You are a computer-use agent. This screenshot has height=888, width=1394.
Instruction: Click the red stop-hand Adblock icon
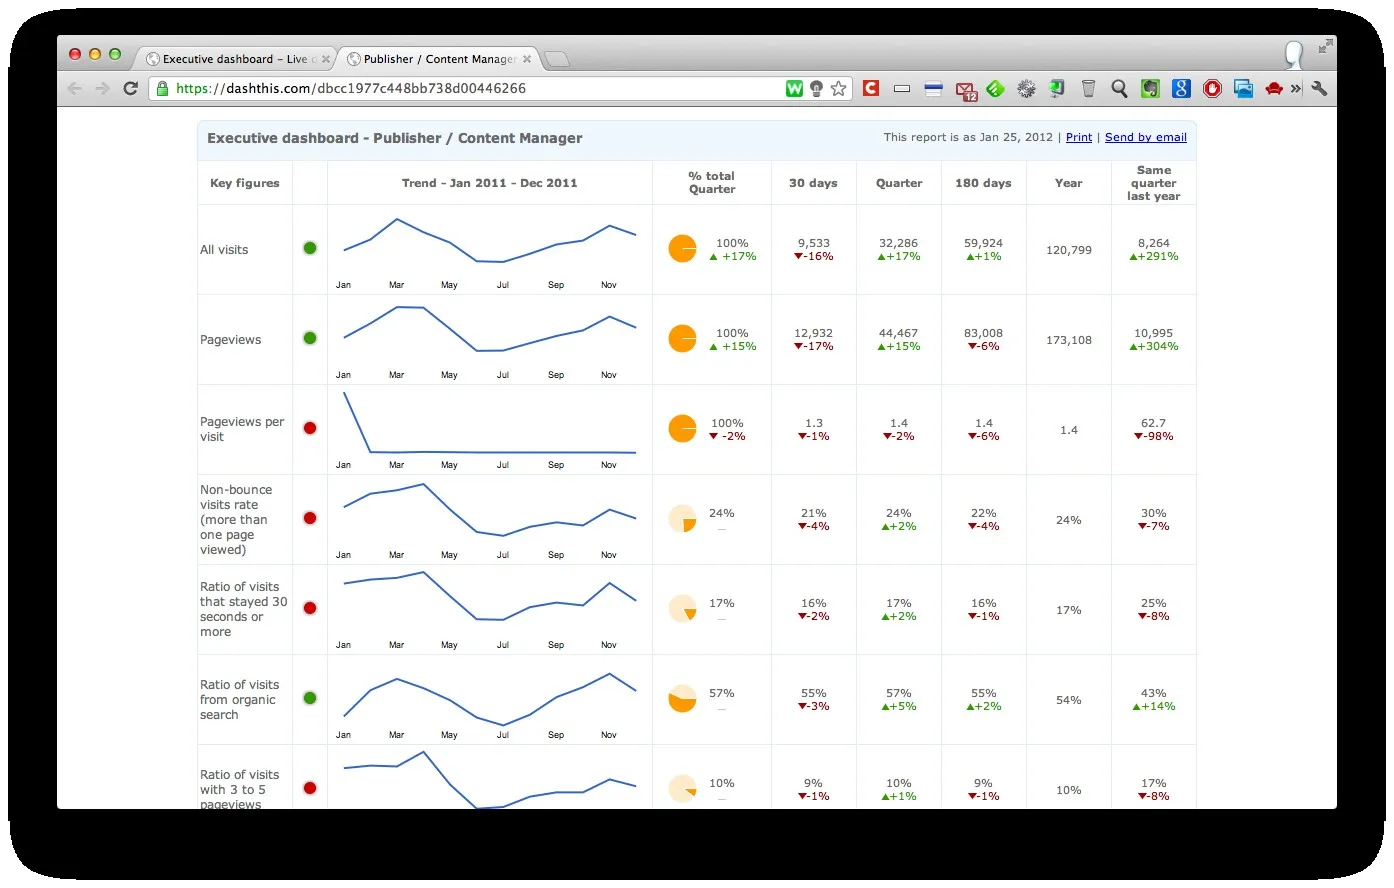(x=1212, y=88)
